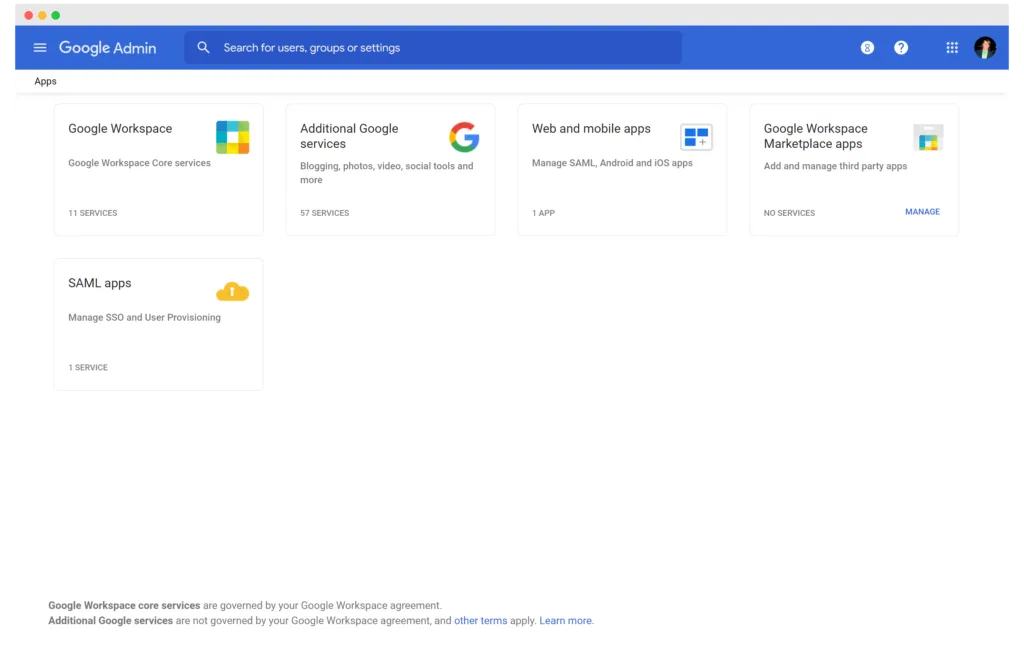1024x650 pixels.
Task: Click the SAML apps cloud lock icon
Action: click(x=232, y=291)
